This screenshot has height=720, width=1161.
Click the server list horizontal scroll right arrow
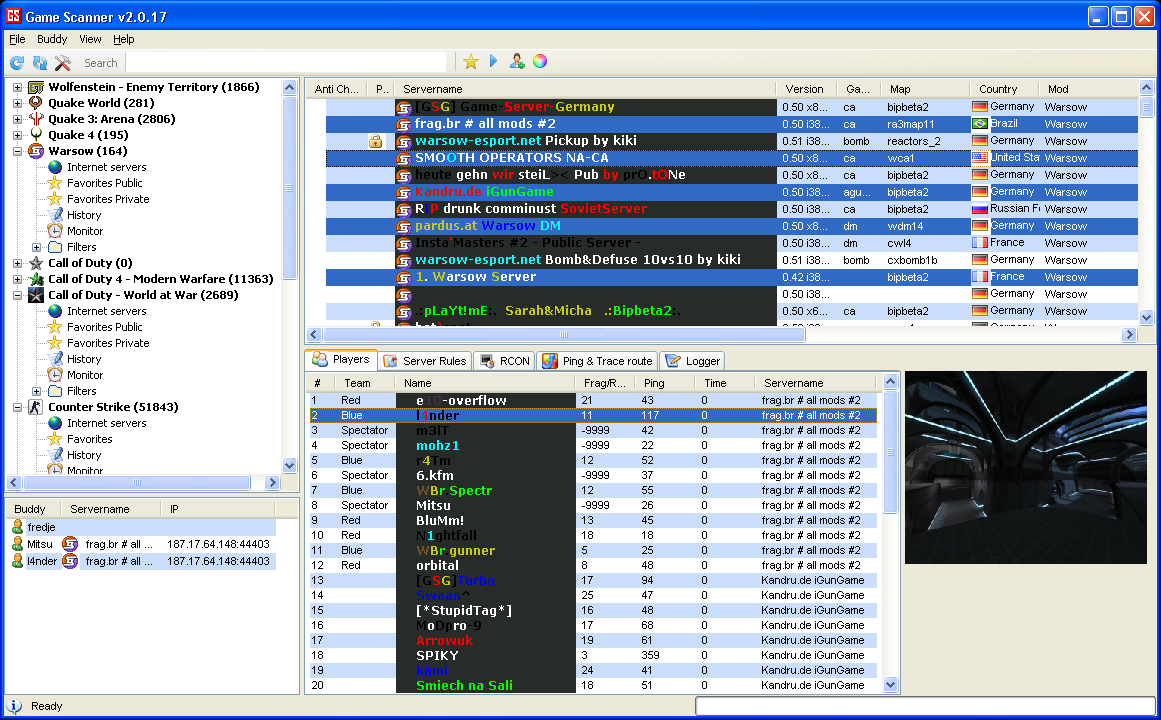click(1129, 335)
